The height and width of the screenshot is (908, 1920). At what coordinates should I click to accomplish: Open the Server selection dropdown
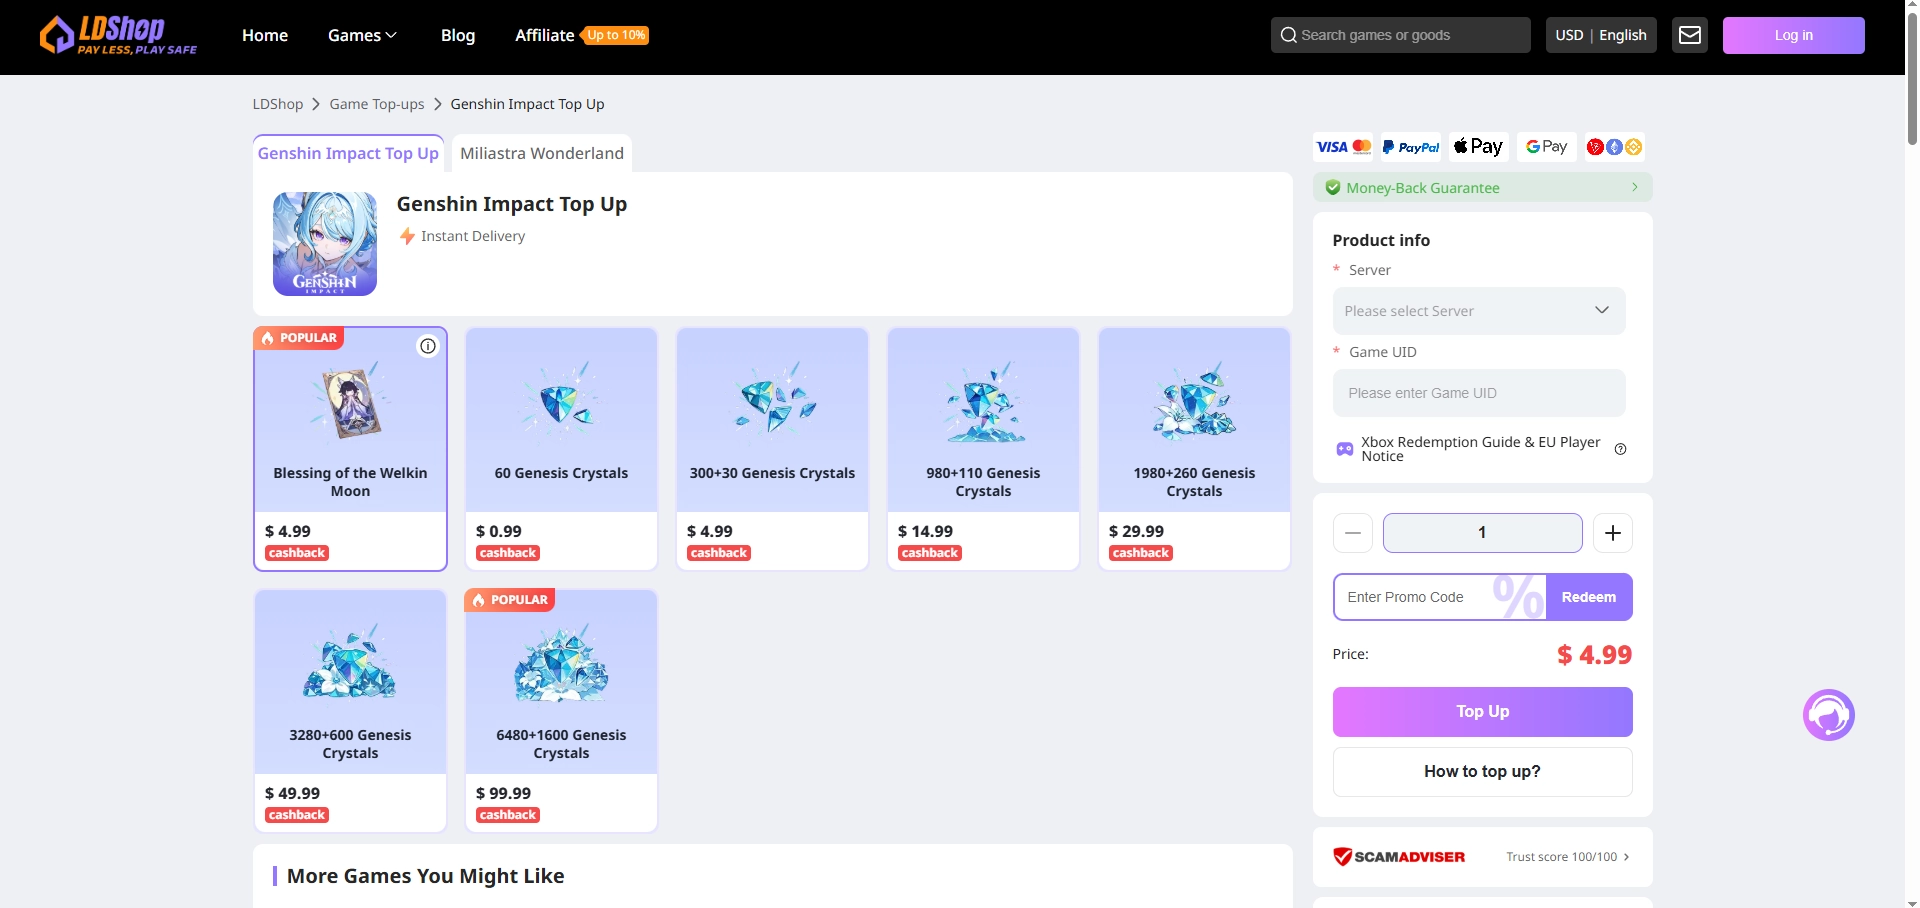[1479, 311]
